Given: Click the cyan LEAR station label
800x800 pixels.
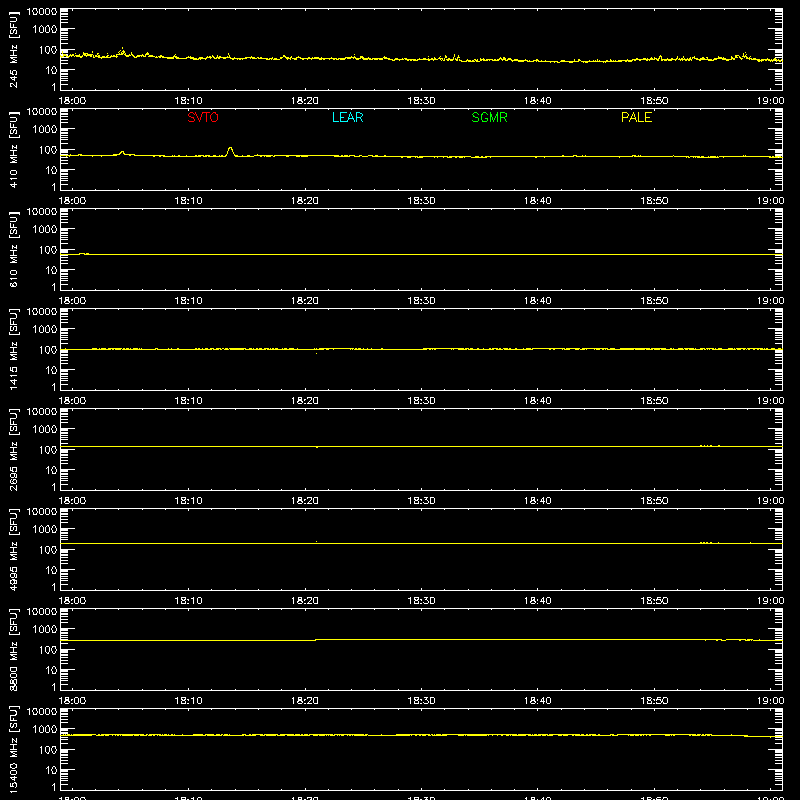Looking at the screenshot, I should click(347, 117).
